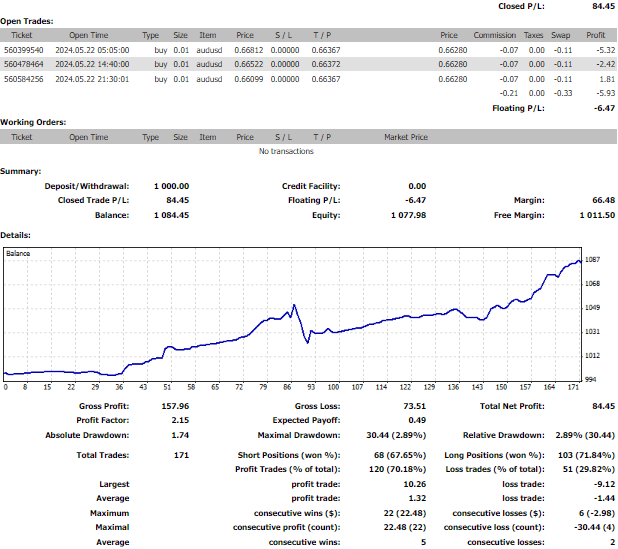This screenshot has height=549, width=618.
Task: Click Equity value 1 077.98
Action: 408,215
